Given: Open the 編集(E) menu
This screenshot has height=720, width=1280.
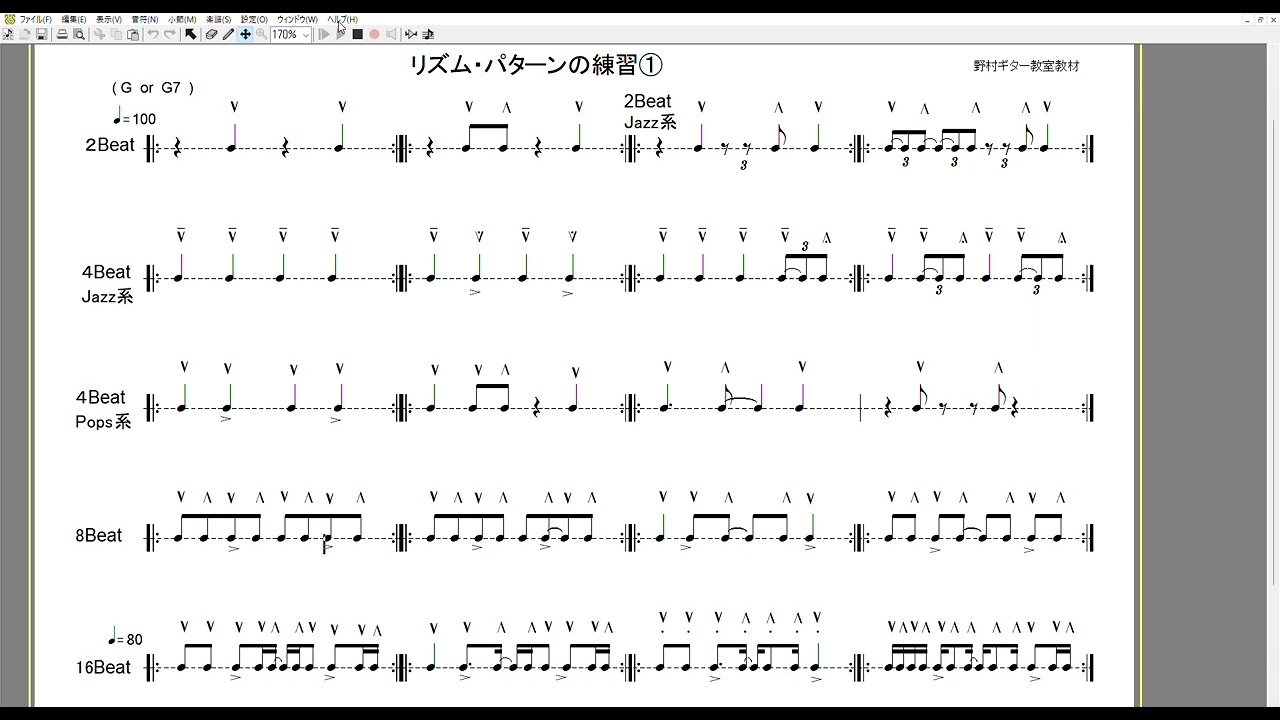Looking at the screenshot, I should click(x=74, y=19).
